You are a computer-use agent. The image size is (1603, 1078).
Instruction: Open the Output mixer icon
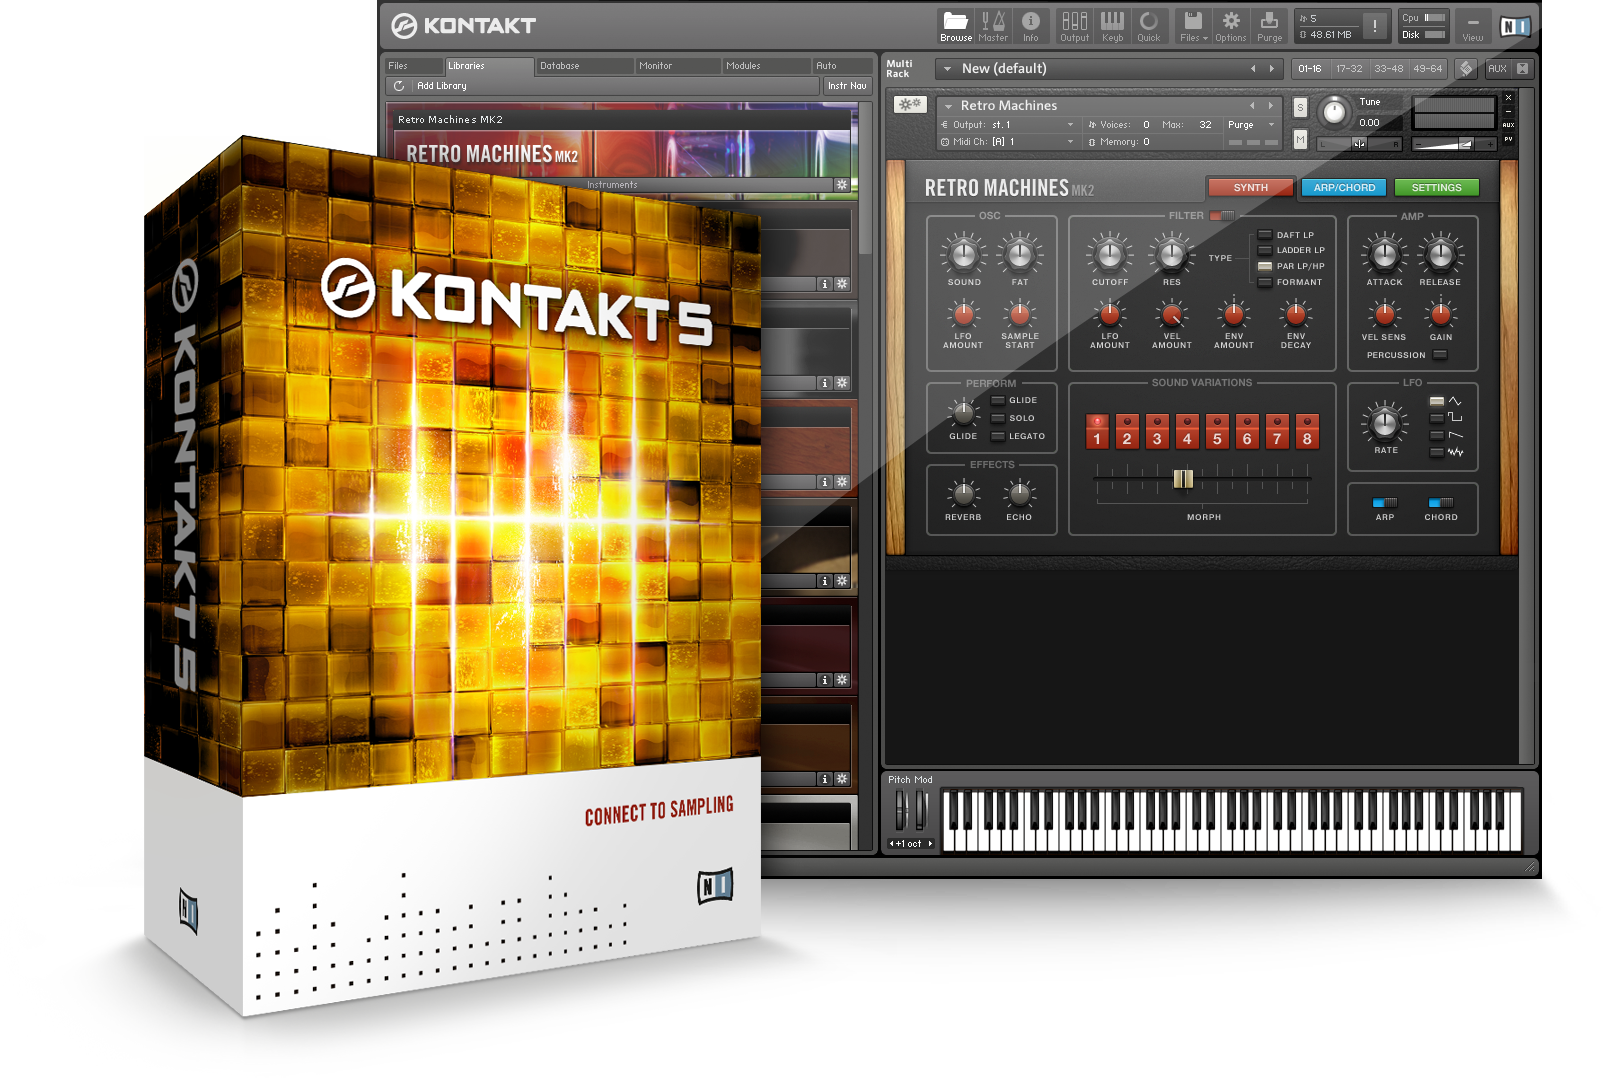point(1075,26)
